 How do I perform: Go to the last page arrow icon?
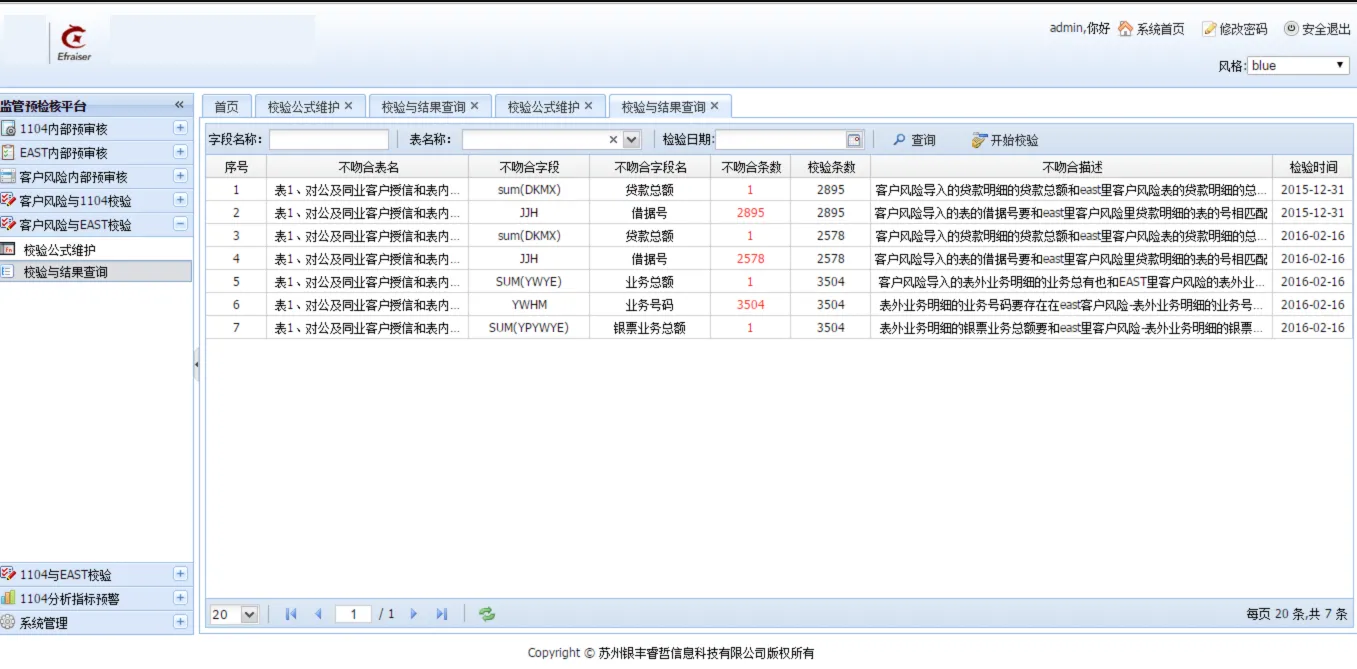441,615
